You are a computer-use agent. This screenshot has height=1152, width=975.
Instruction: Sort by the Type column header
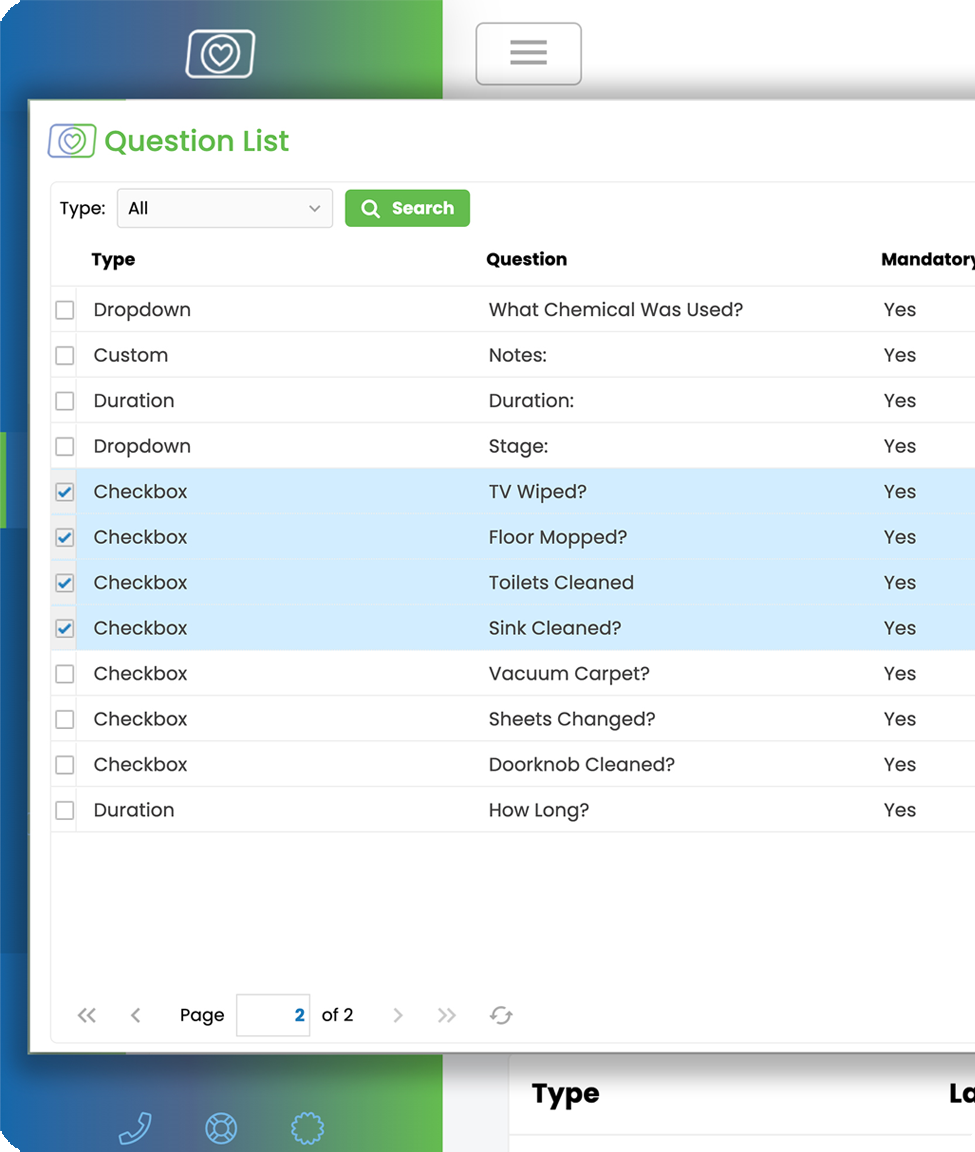[x=113, y=259]
